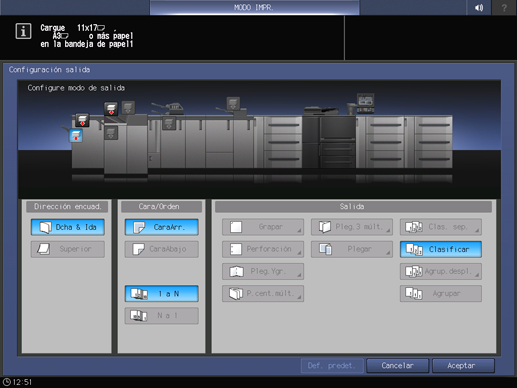Open the Plegar fold options
The image size is (517, 388).
352,249
